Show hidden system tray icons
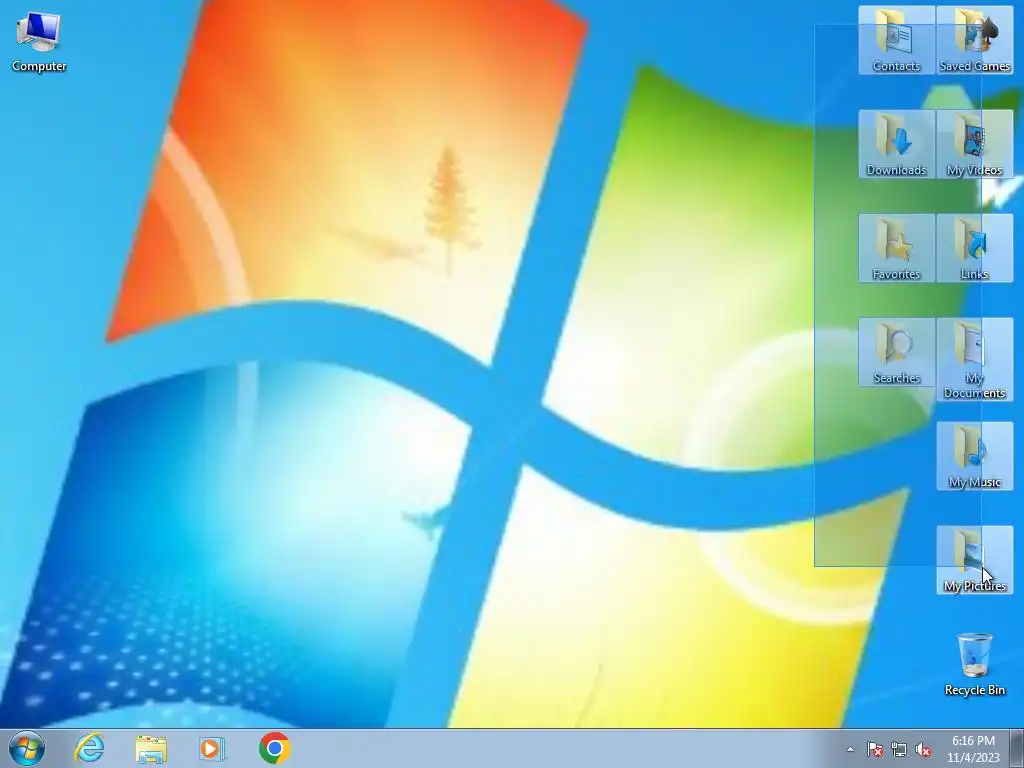The height and width of the screenshot is (768, 1024). click(850, 749)
